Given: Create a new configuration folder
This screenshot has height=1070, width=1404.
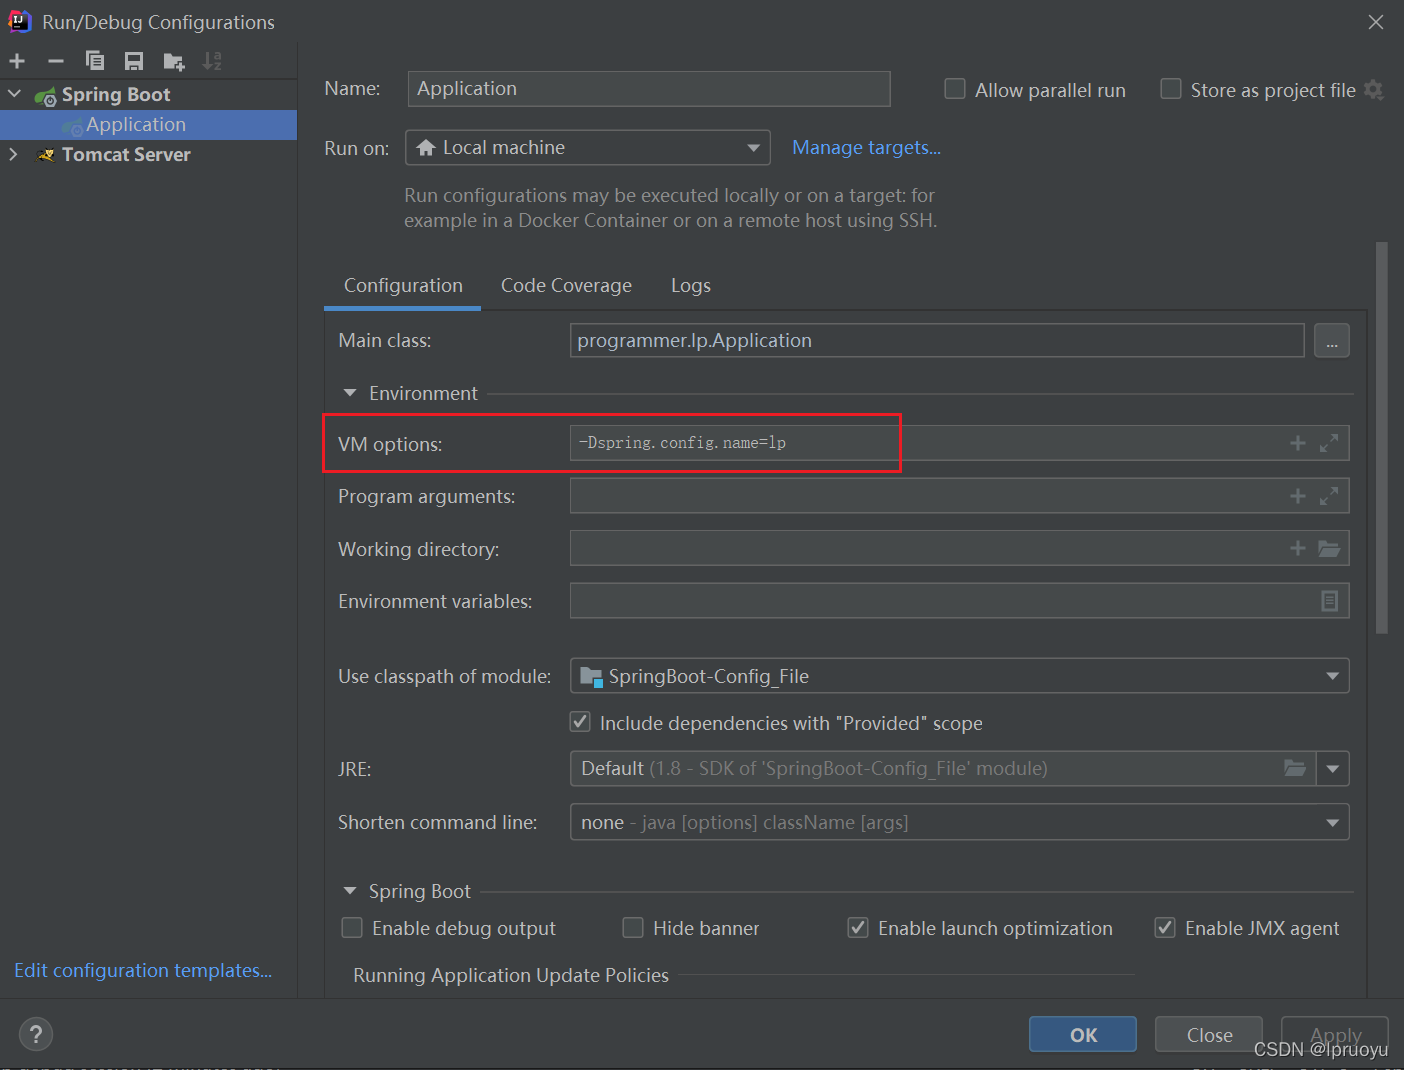Looking at the screenshot, I should tap(174, 61).
